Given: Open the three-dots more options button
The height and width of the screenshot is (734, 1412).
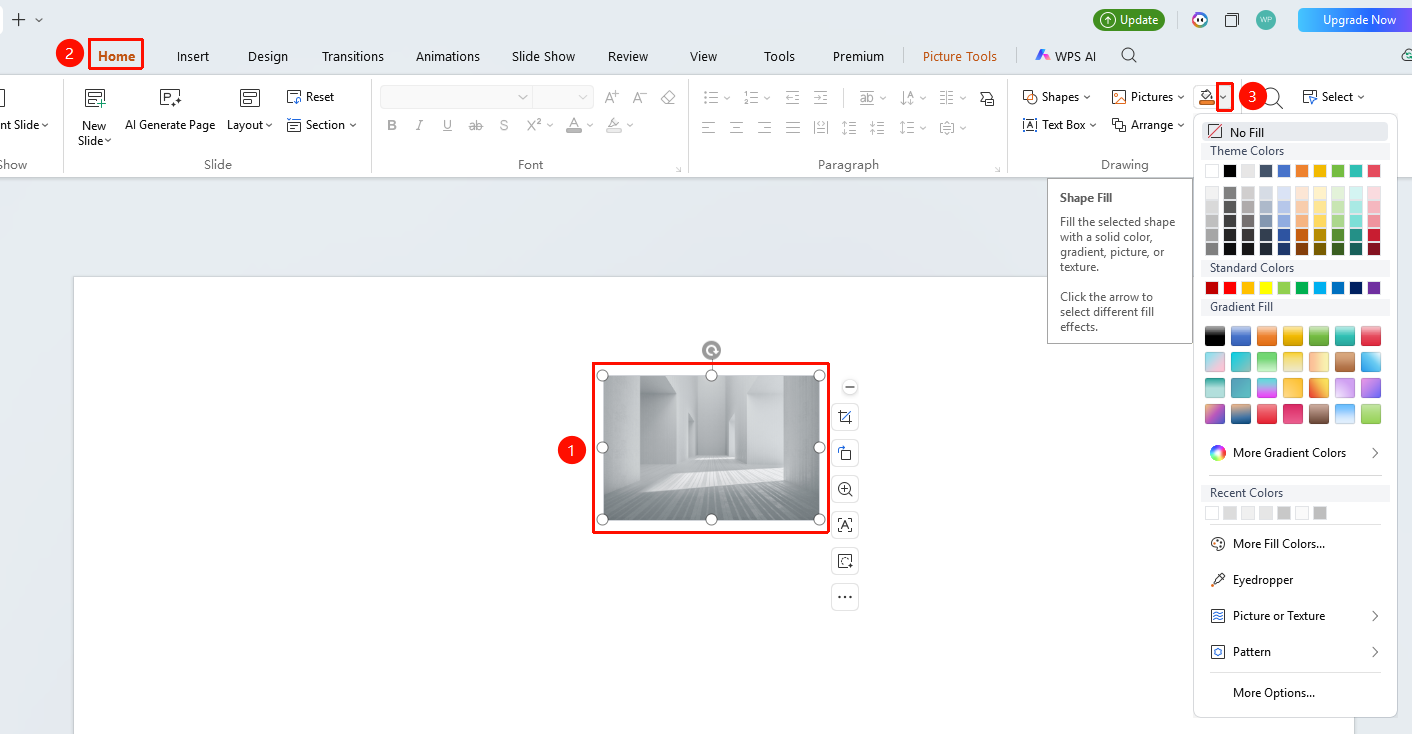Looking at the screenshot, I should pyautogui.click(x=845, y=597).
